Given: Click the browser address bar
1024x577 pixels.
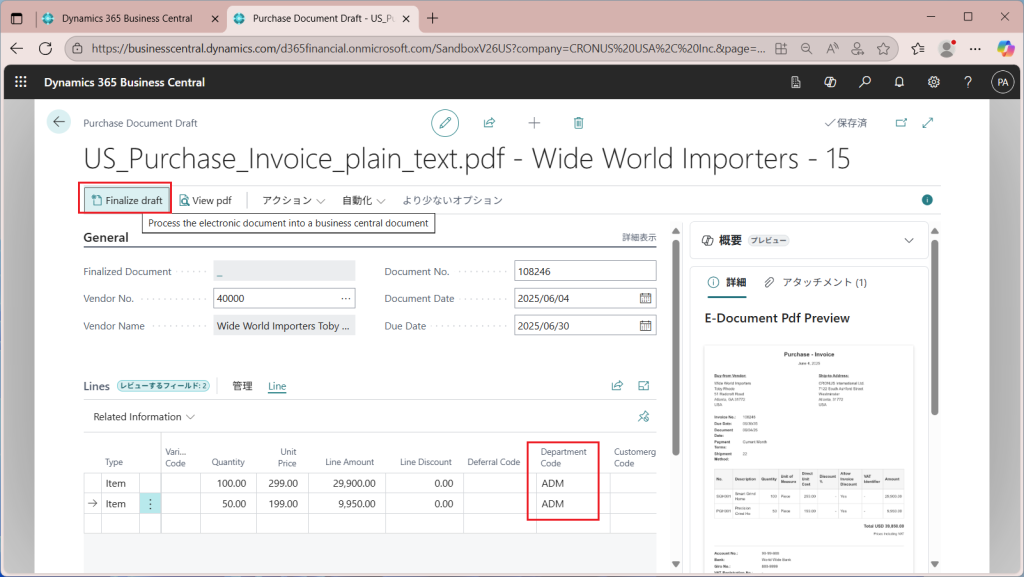Looking at the screenshot, I should tap(428, 48).
